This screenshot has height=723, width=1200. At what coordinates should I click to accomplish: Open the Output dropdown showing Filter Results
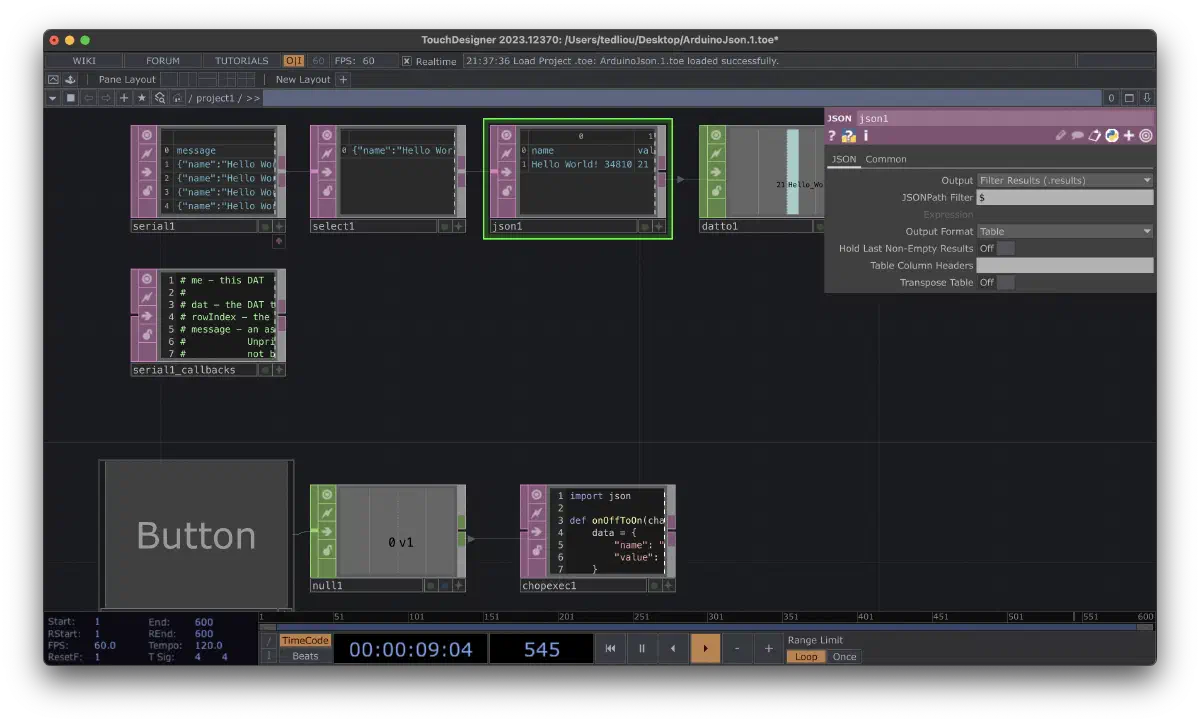click(x=1063, y=180)
